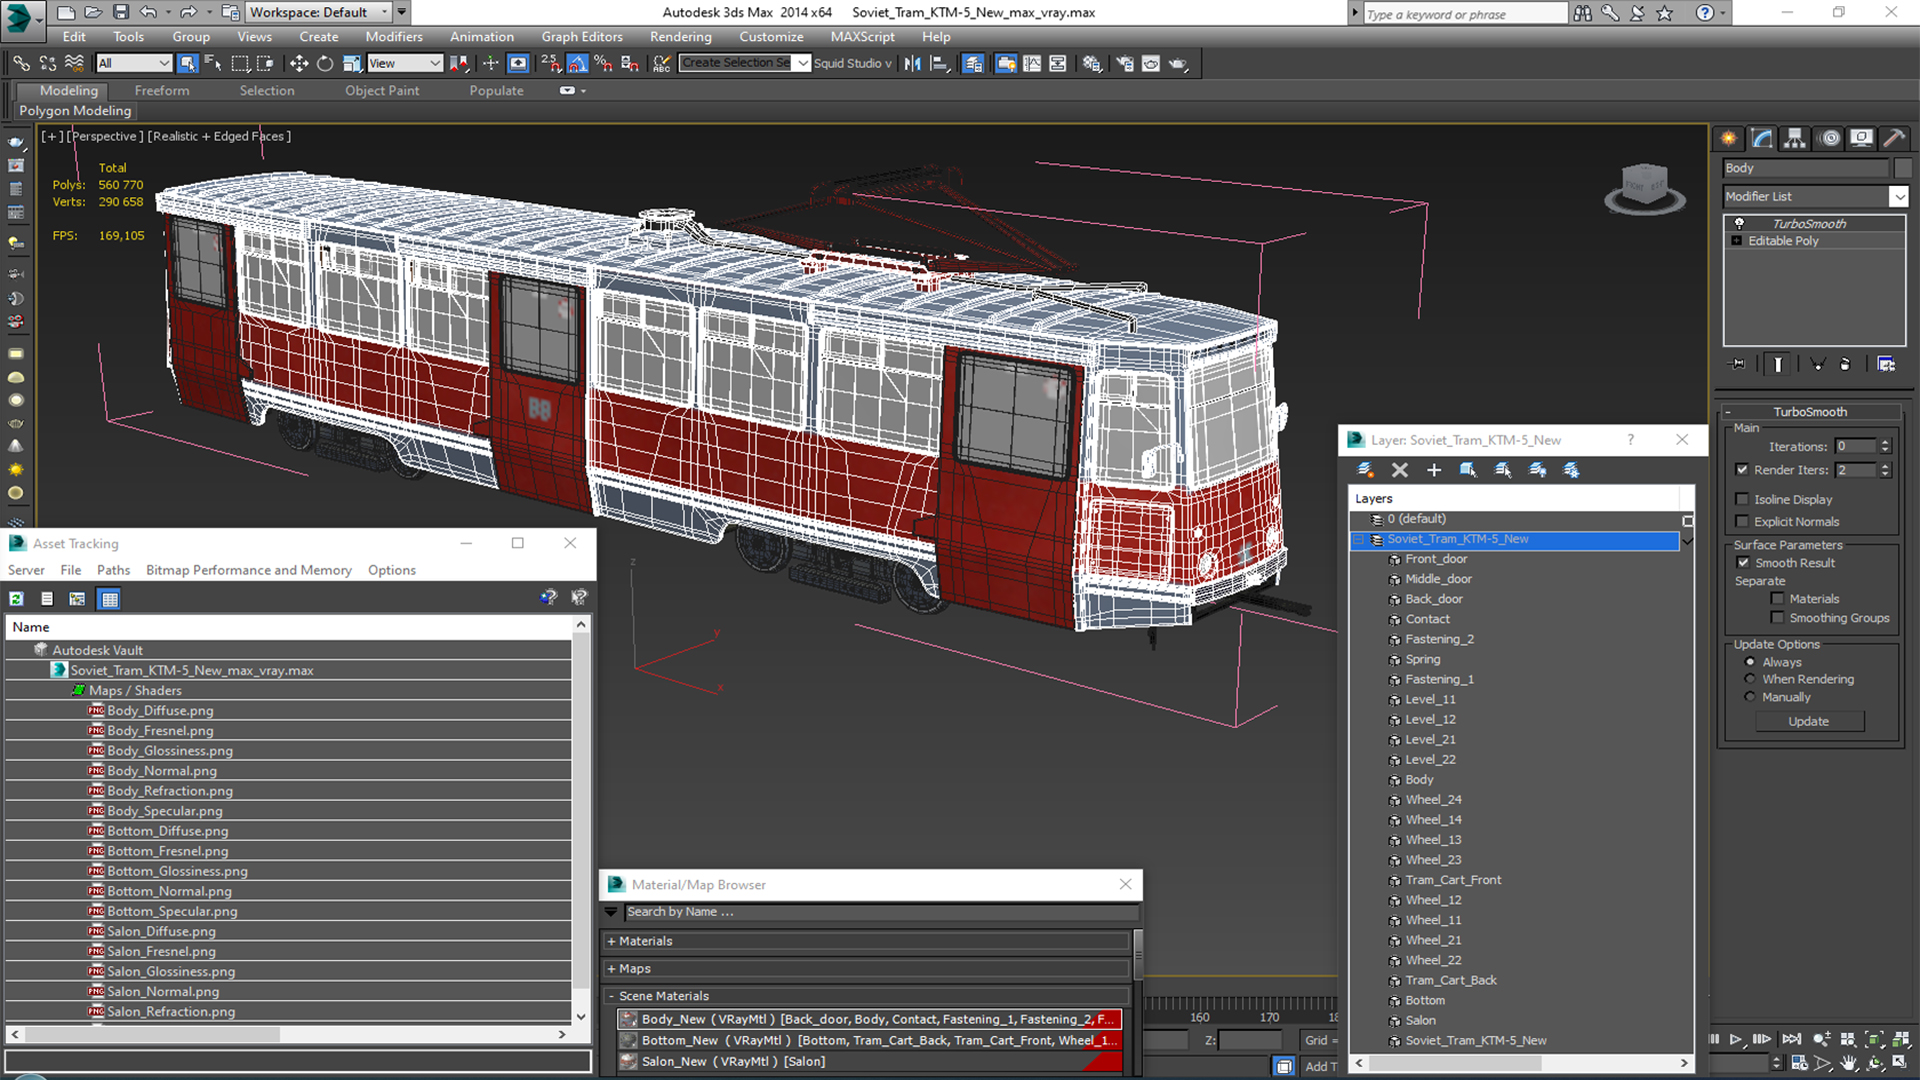Click the Update button in TurboSmooth
1920x1080 pixels.
(1808, 722)
